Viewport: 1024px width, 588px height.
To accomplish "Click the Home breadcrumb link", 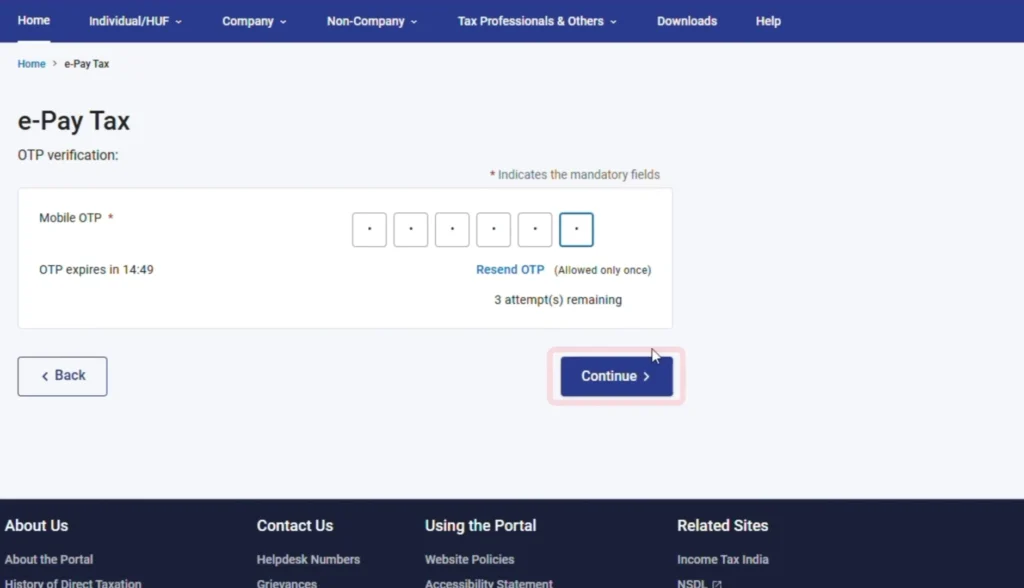I will 32,64.
